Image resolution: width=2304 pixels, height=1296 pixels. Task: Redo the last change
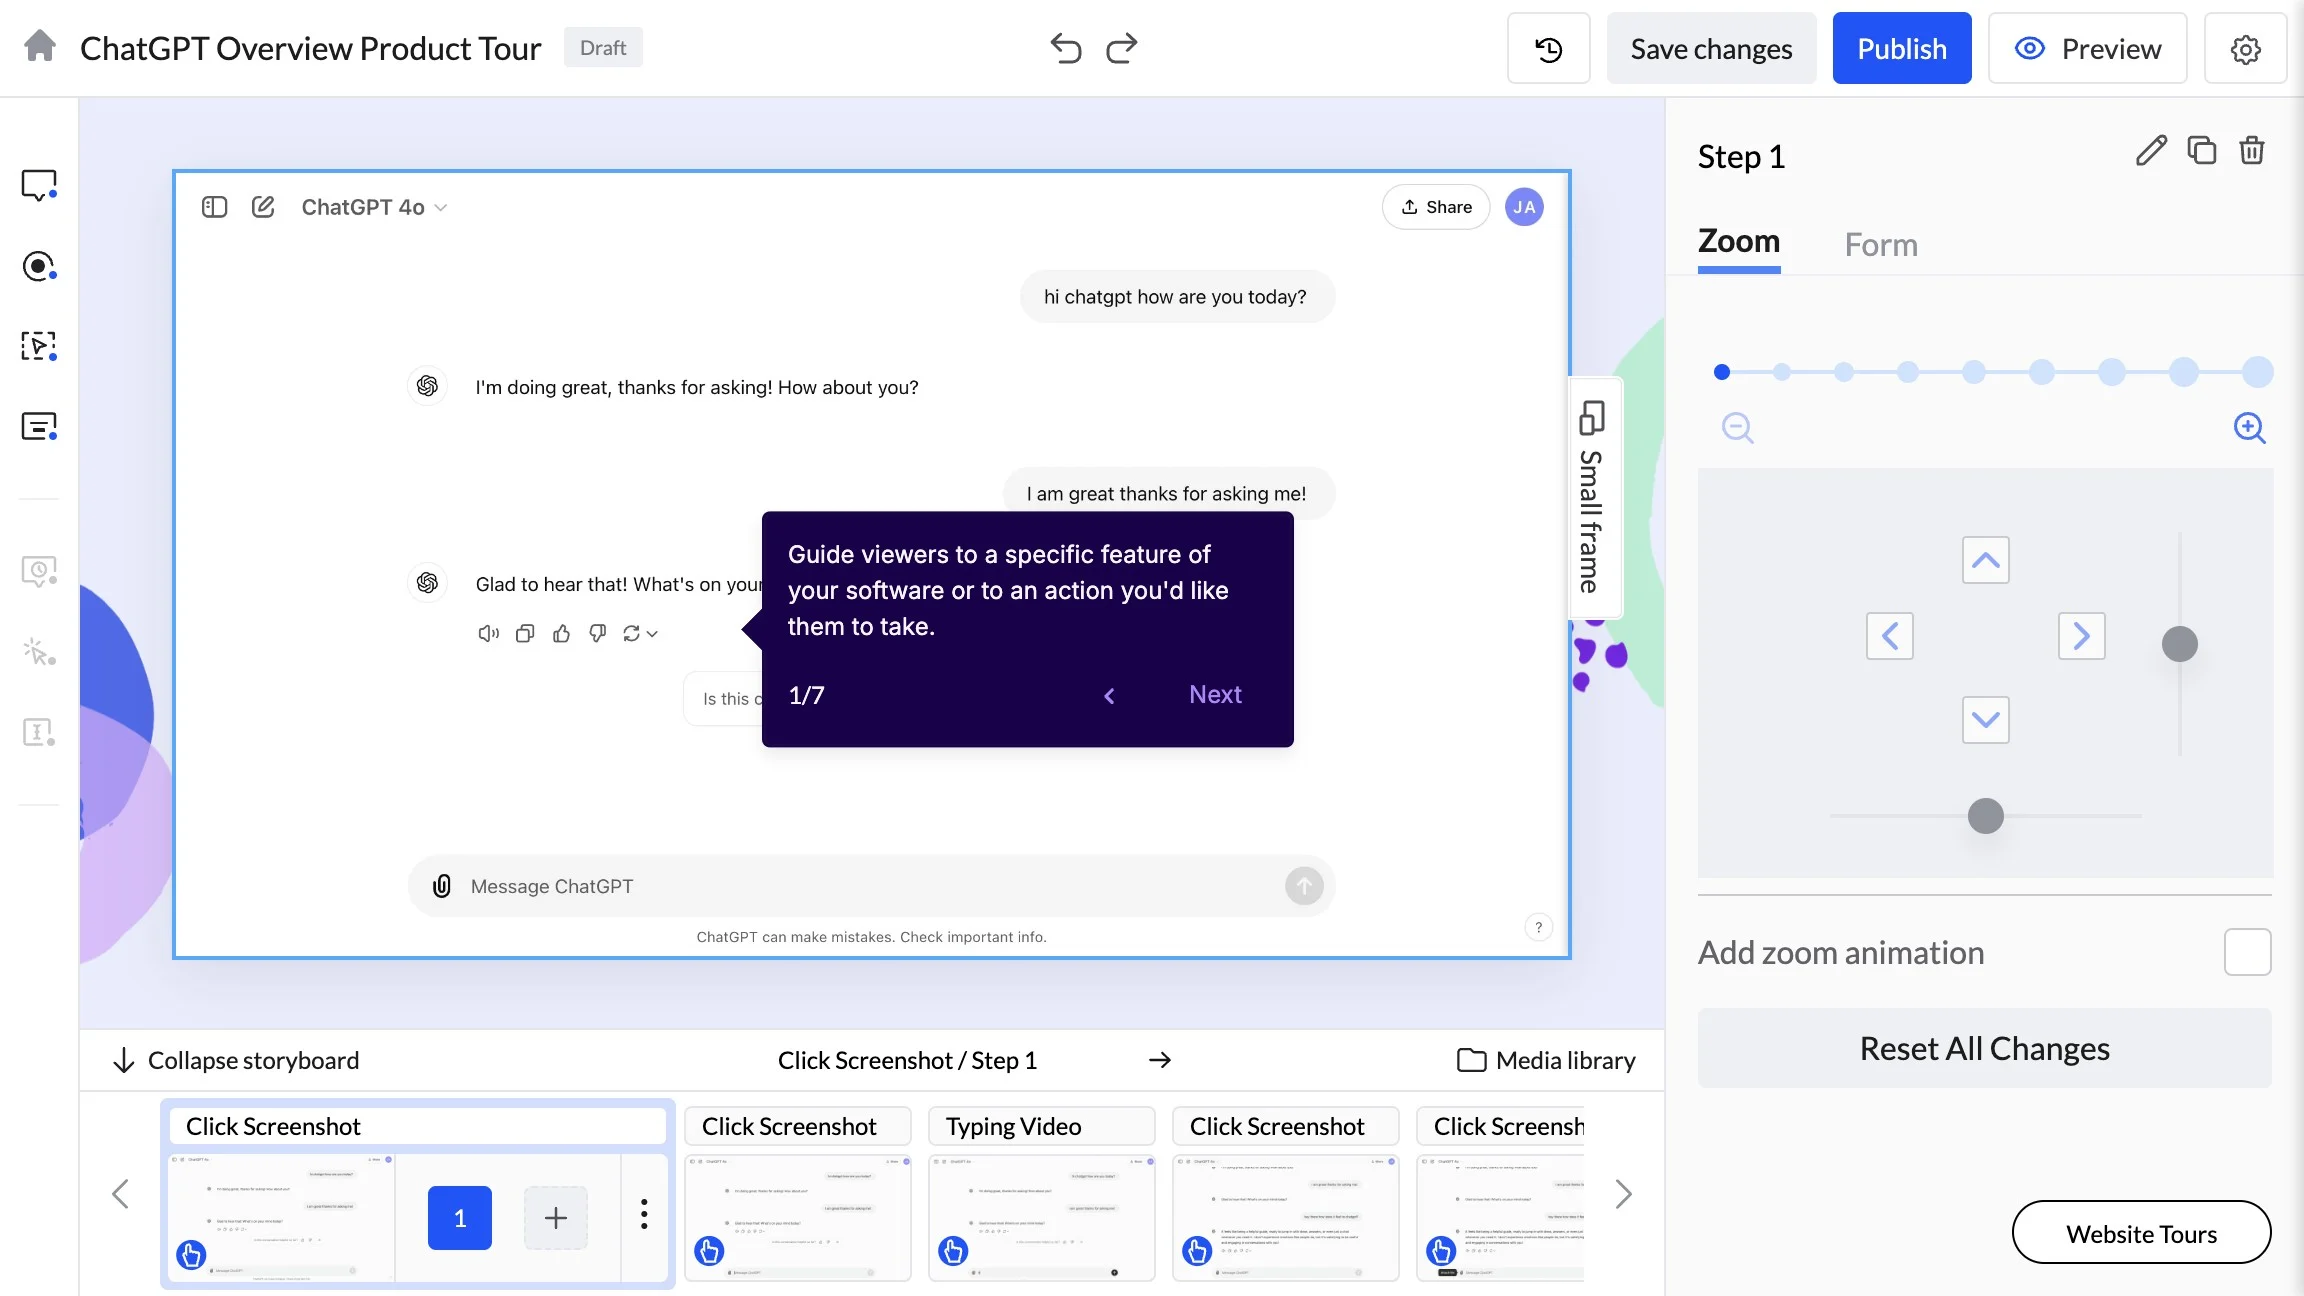pos(1122,48)
